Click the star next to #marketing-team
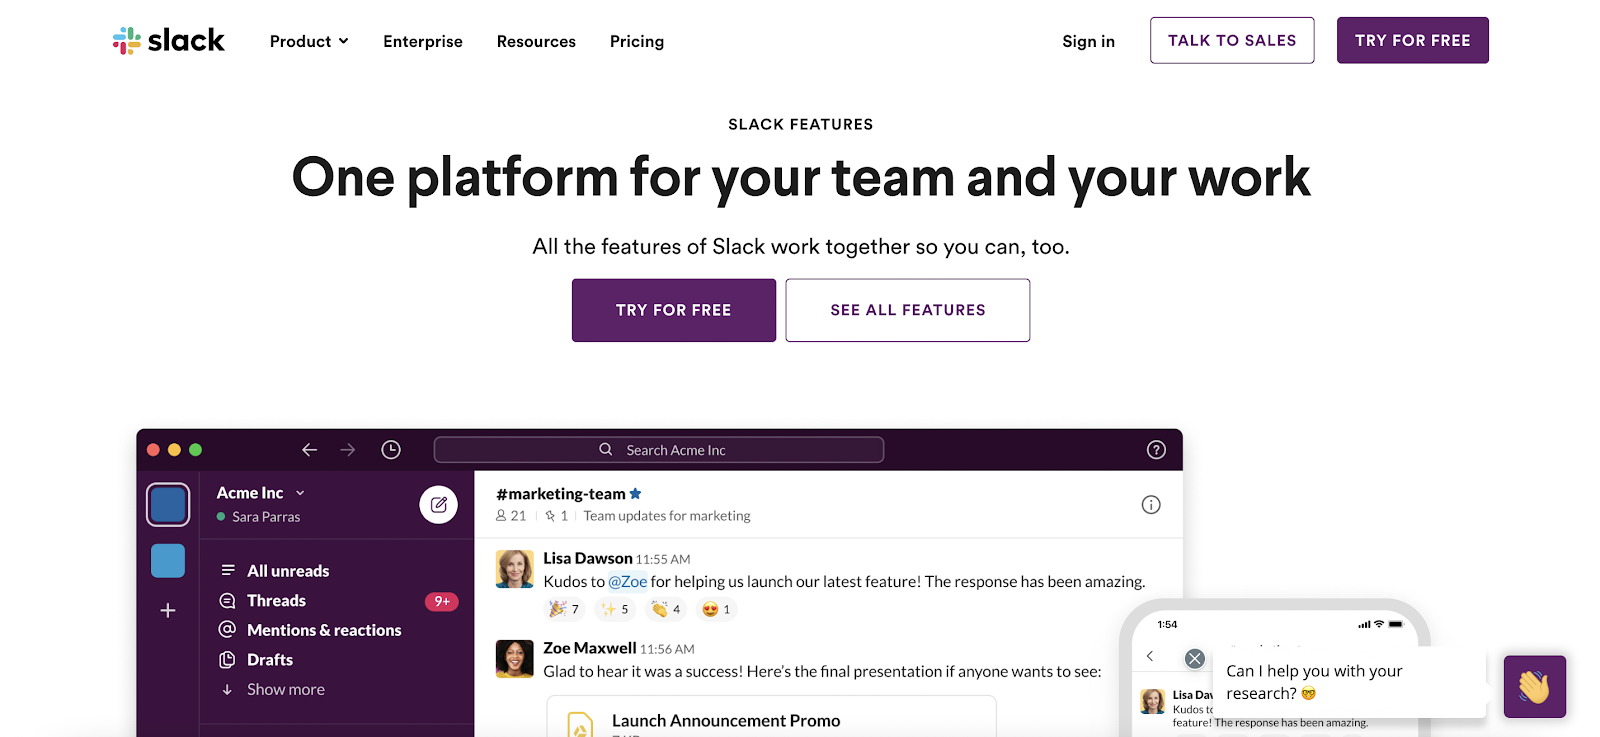The height and width of the screenshot is (737, 1600). coord(636,494)
